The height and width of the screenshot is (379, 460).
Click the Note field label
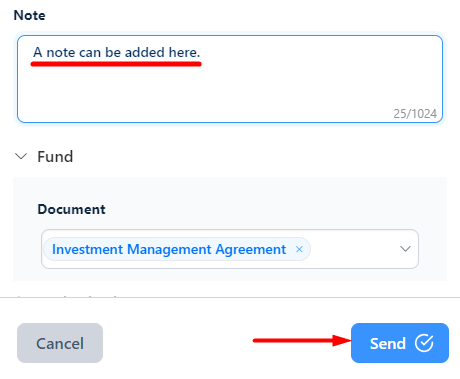29,15
